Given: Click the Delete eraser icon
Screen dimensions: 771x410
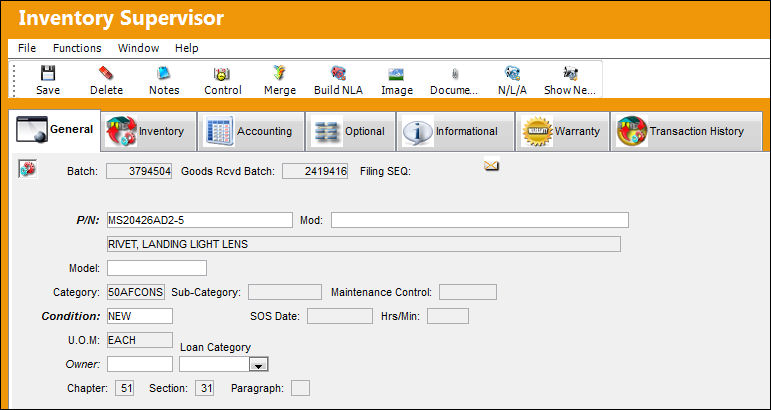Looking at the screenshot, I should pyautogui.click(x=106, y=74).
